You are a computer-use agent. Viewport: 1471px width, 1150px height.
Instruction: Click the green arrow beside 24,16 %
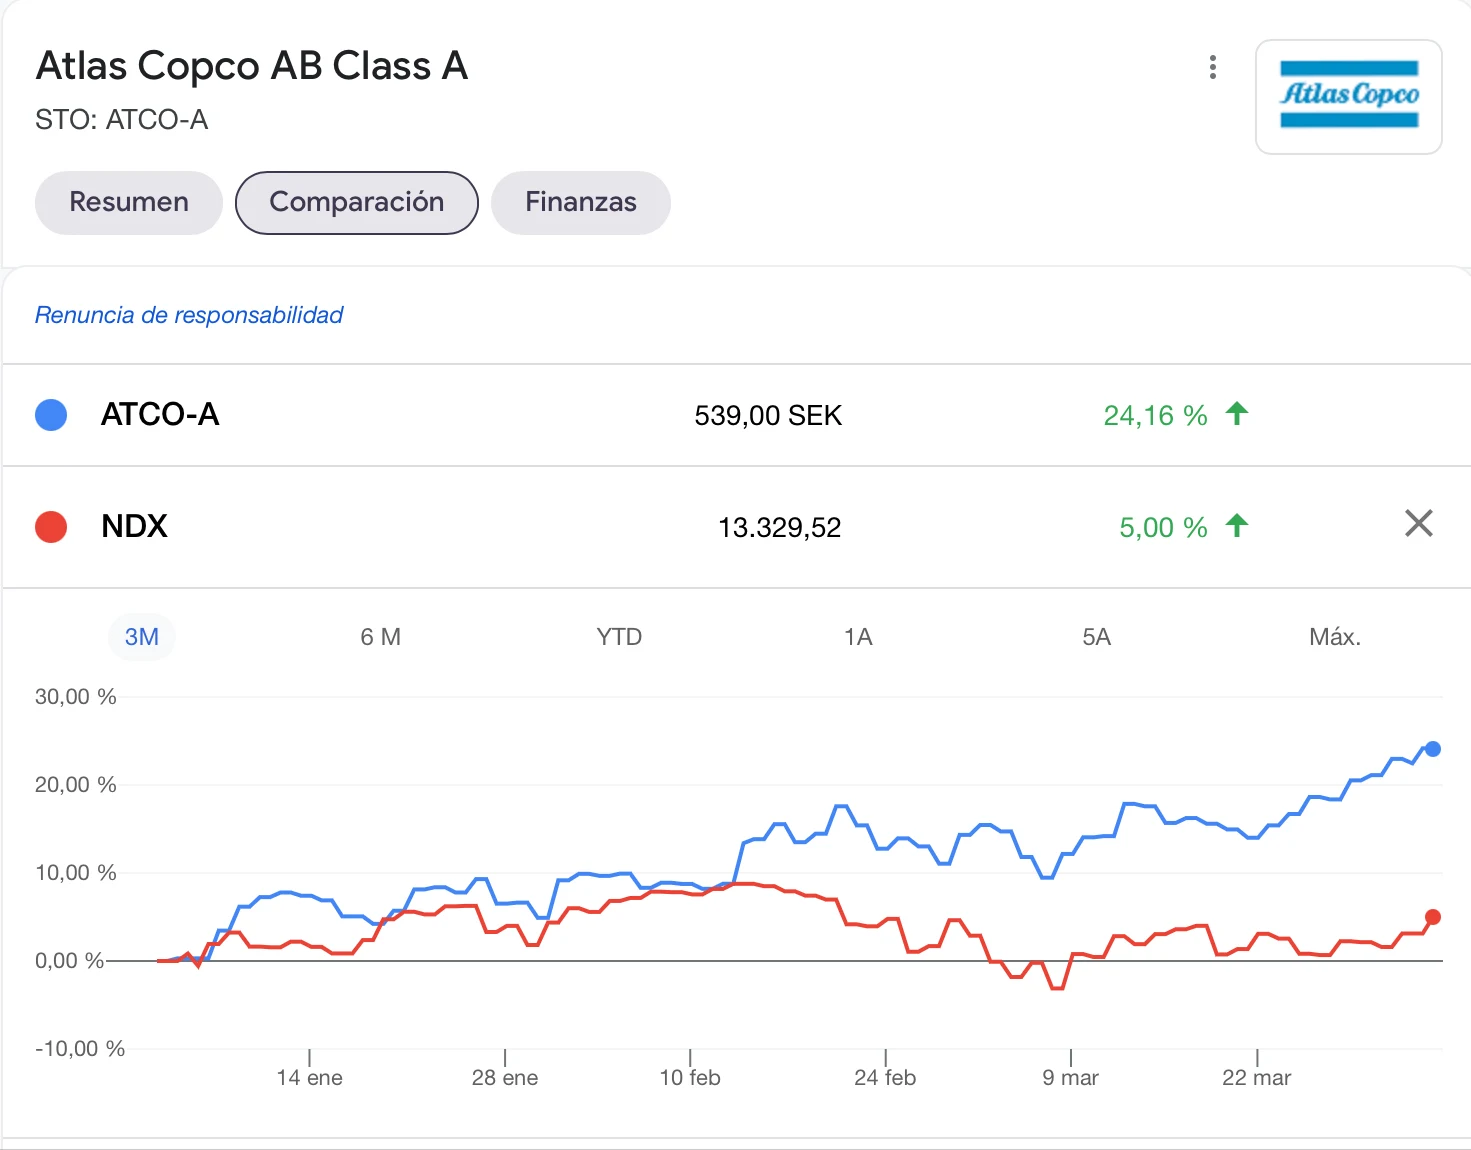click(x=1237, y=414)
